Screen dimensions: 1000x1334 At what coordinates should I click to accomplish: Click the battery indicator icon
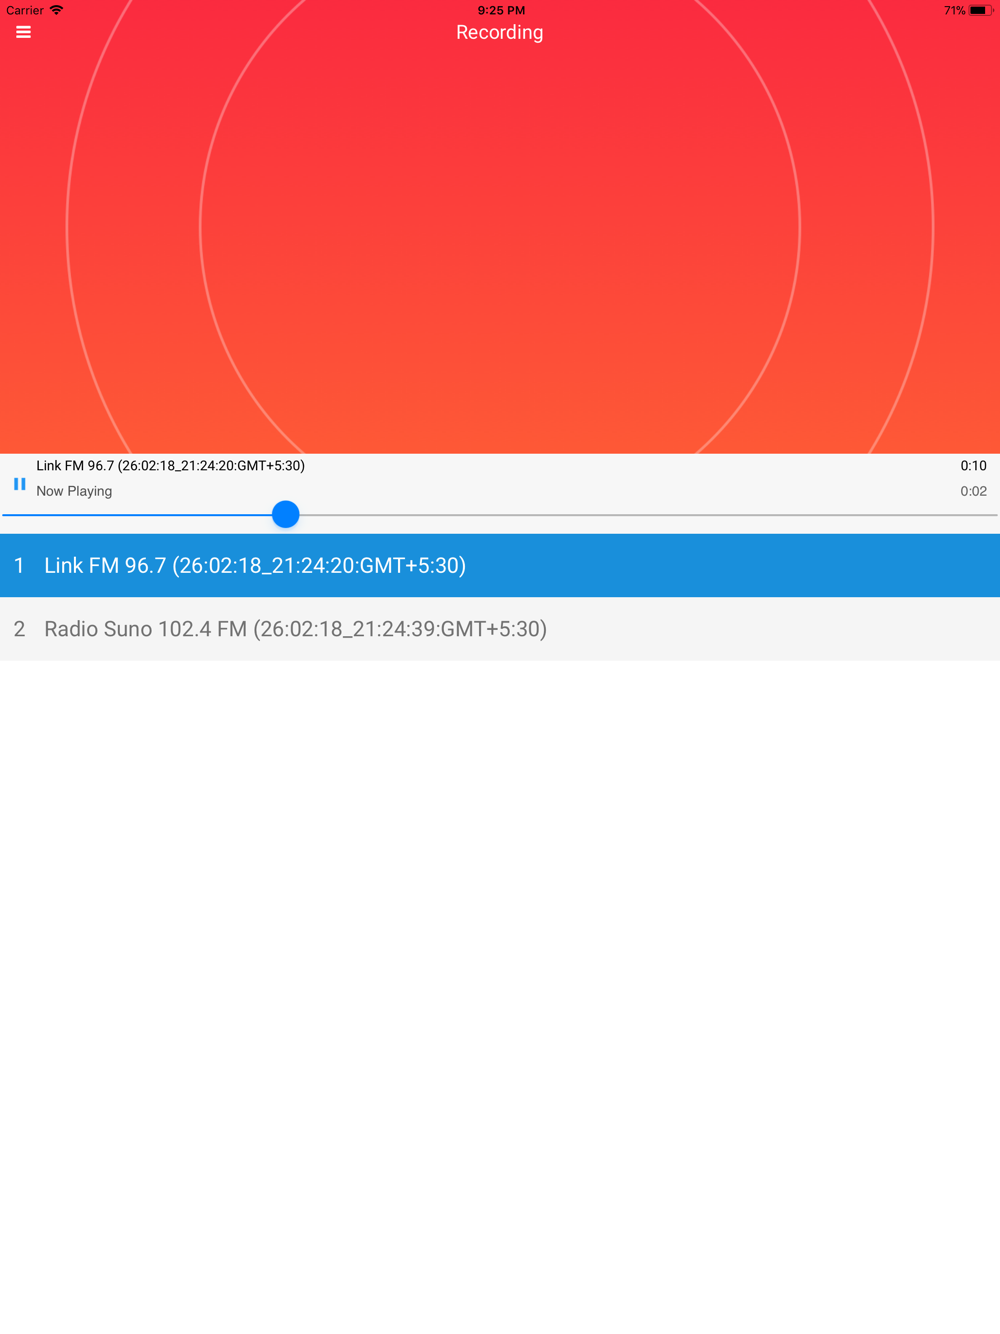[980, 10]
